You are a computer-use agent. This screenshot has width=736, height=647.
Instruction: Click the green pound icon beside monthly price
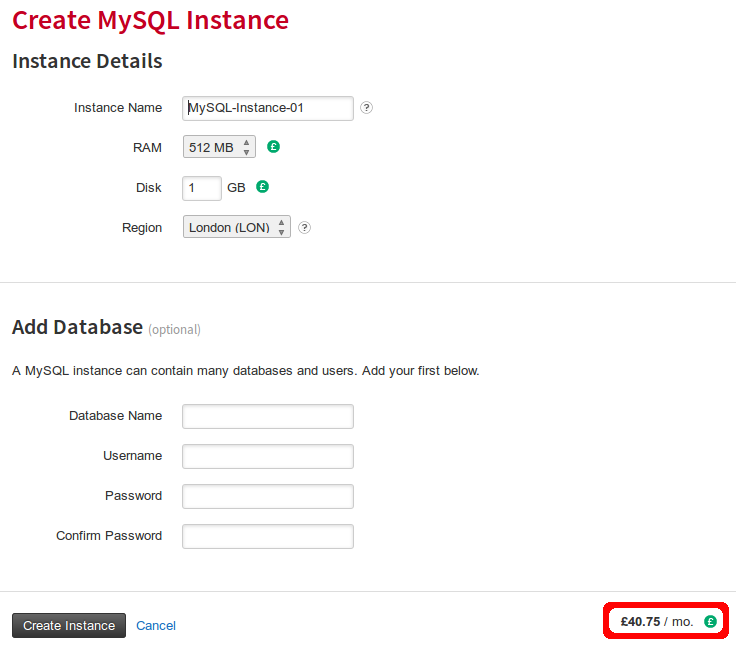coord(710,622)
